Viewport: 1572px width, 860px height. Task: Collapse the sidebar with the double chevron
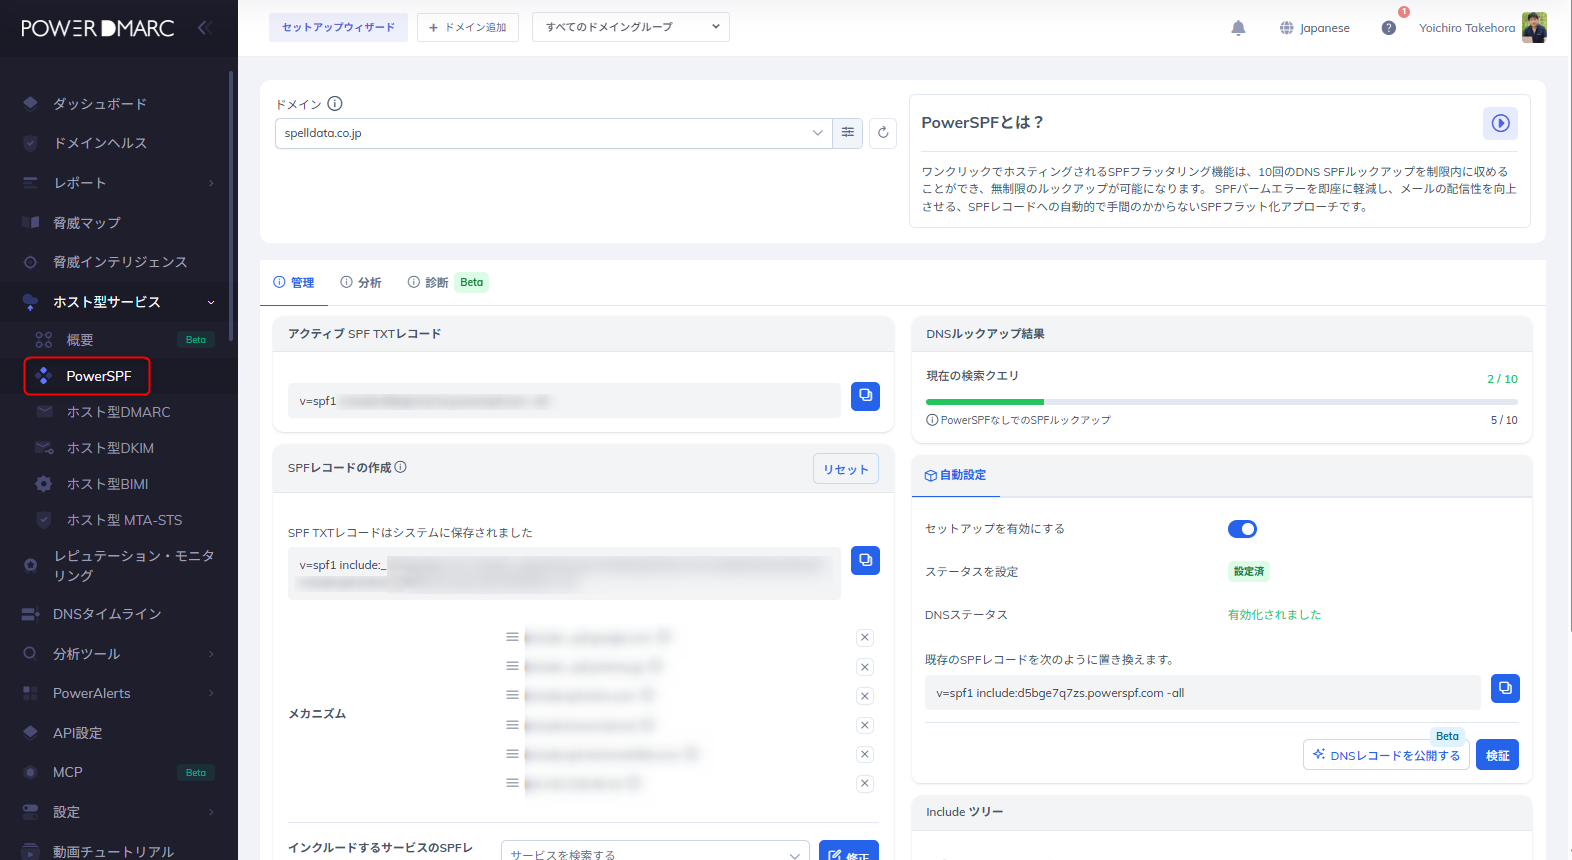[x=205, y=28]
